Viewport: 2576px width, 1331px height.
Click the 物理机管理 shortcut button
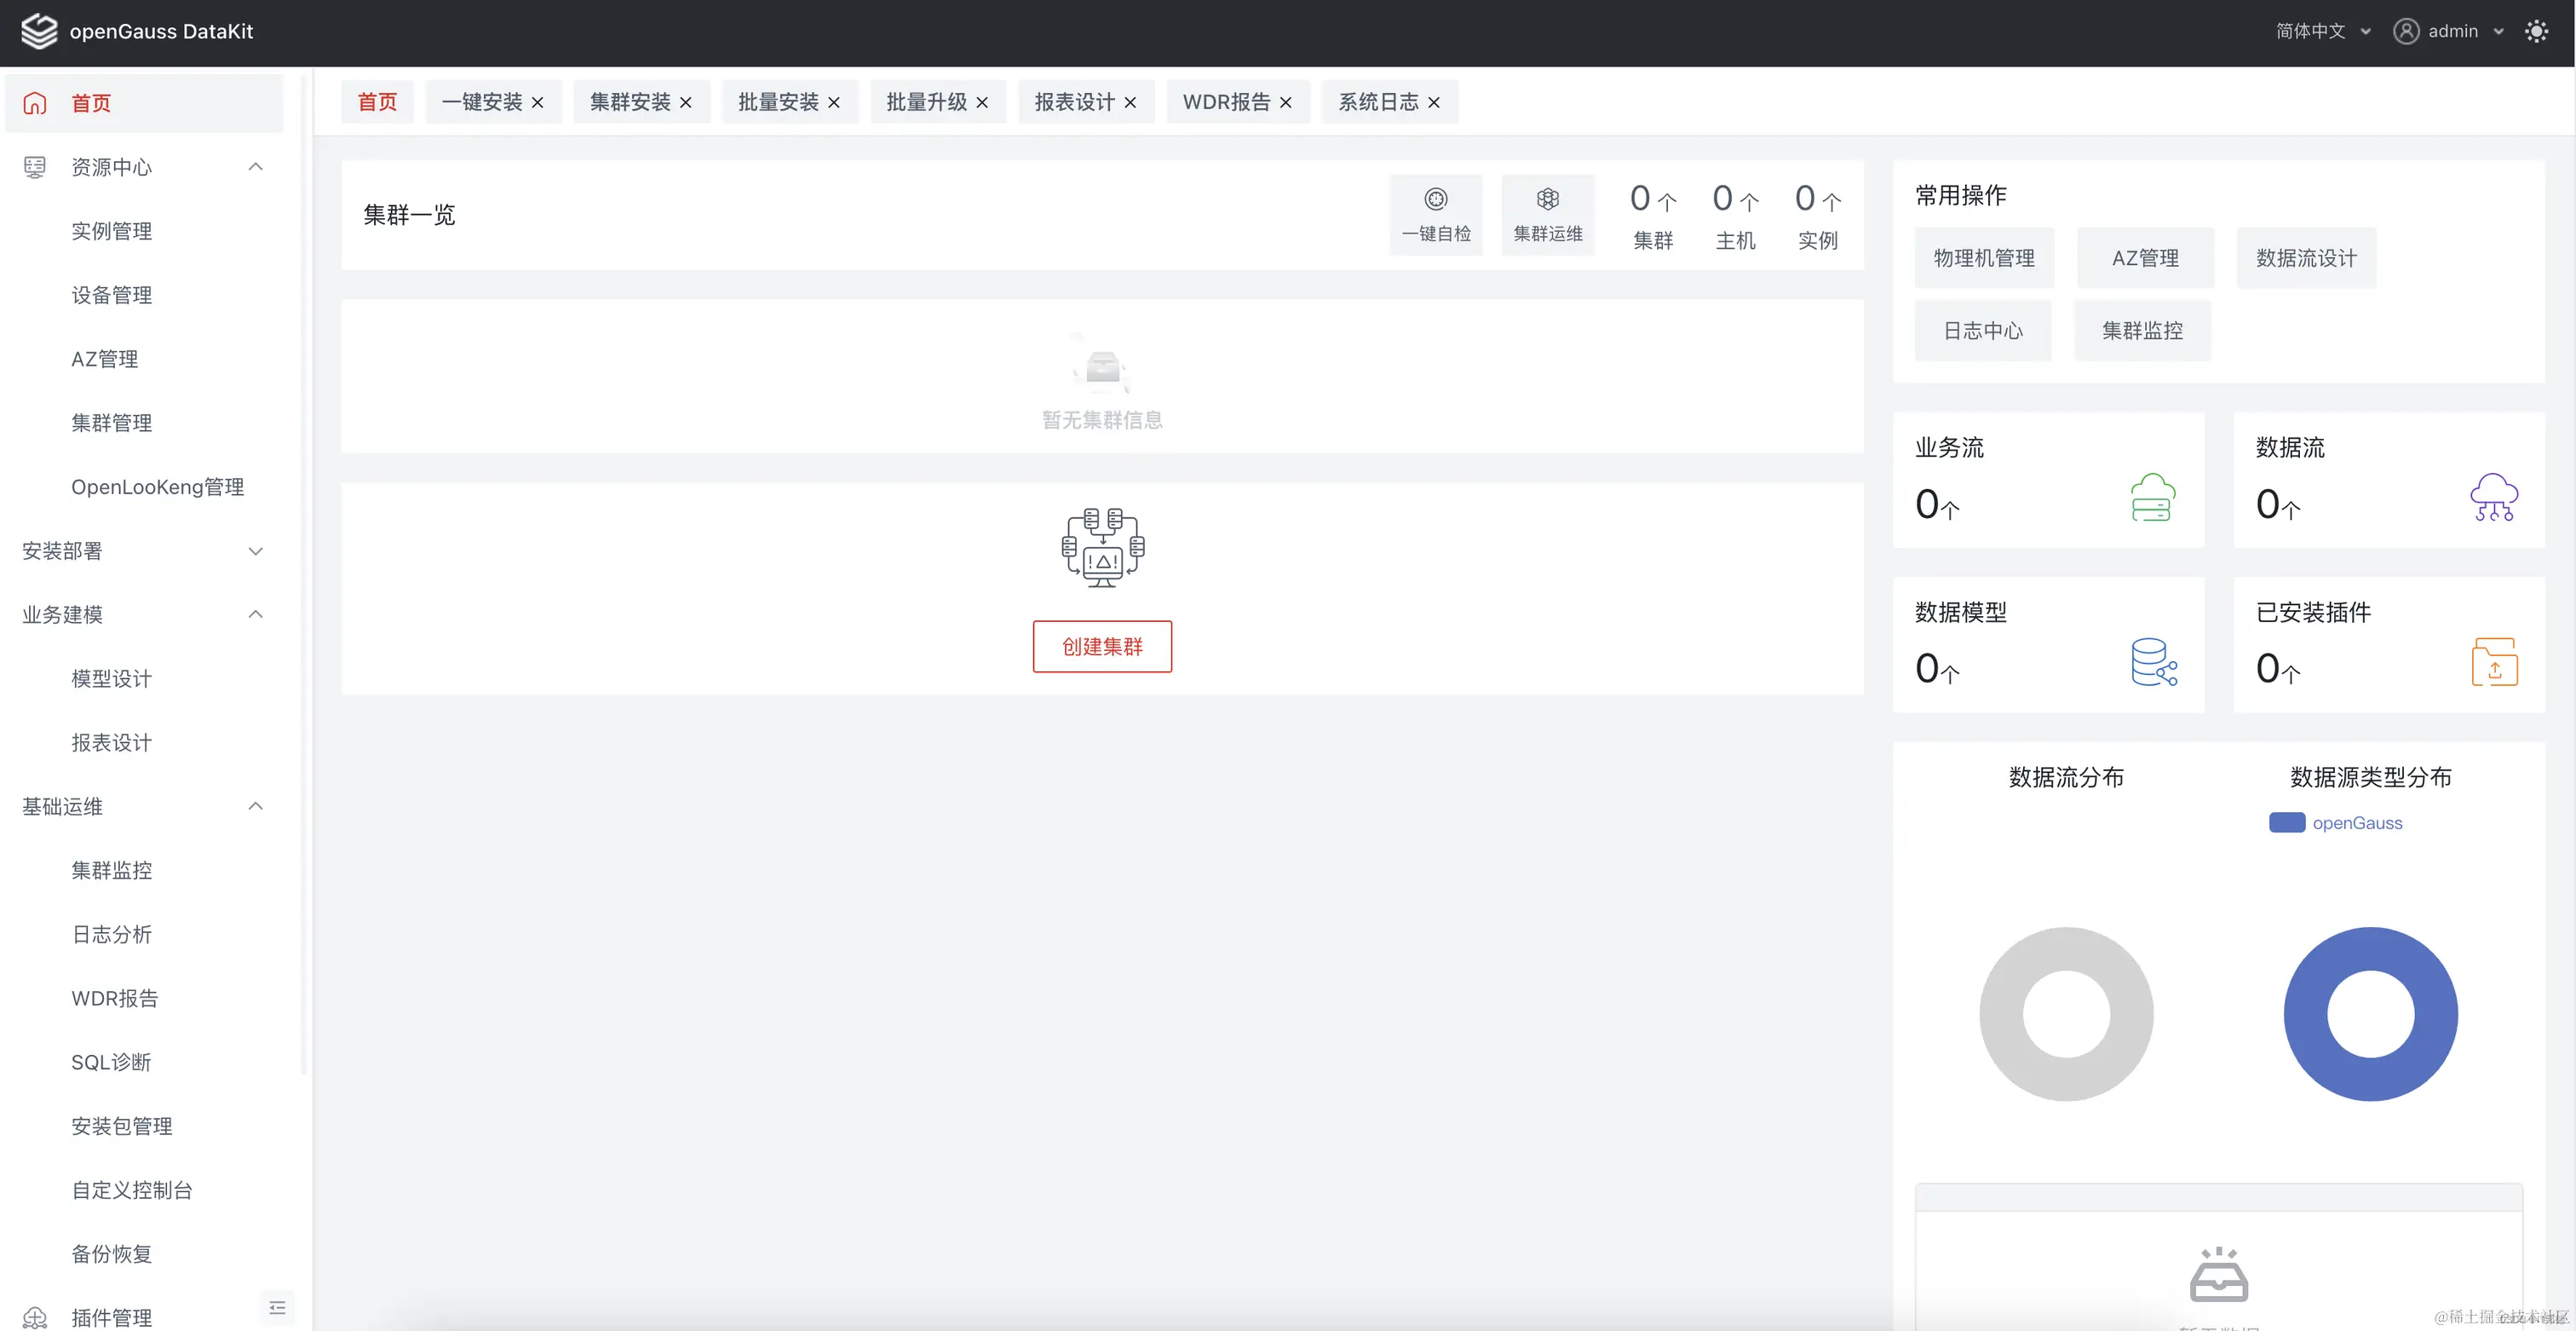(x=1983, y=258)
